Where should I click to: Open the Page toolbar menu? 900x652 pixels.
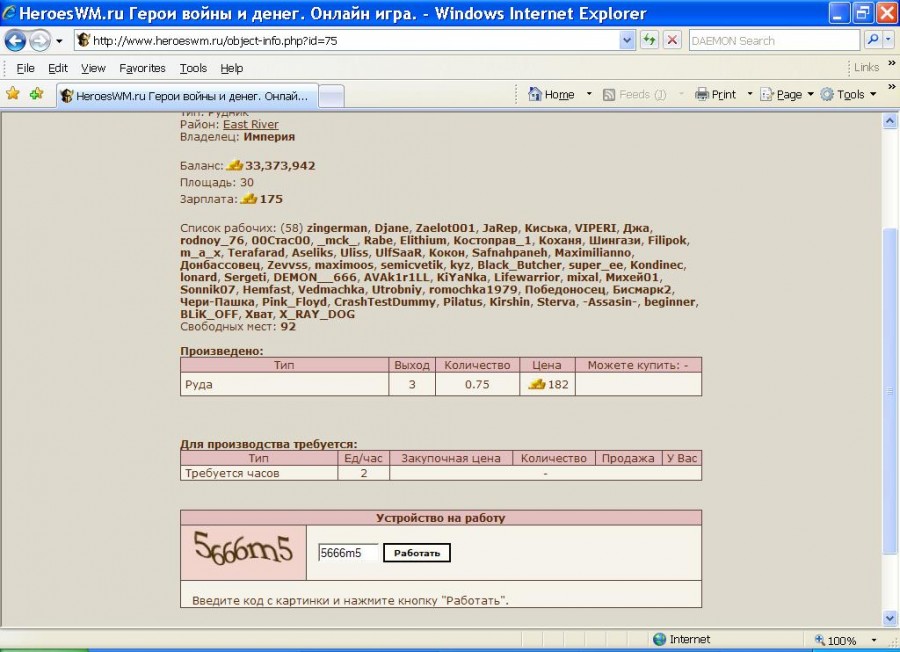click(x=786, y=95)
